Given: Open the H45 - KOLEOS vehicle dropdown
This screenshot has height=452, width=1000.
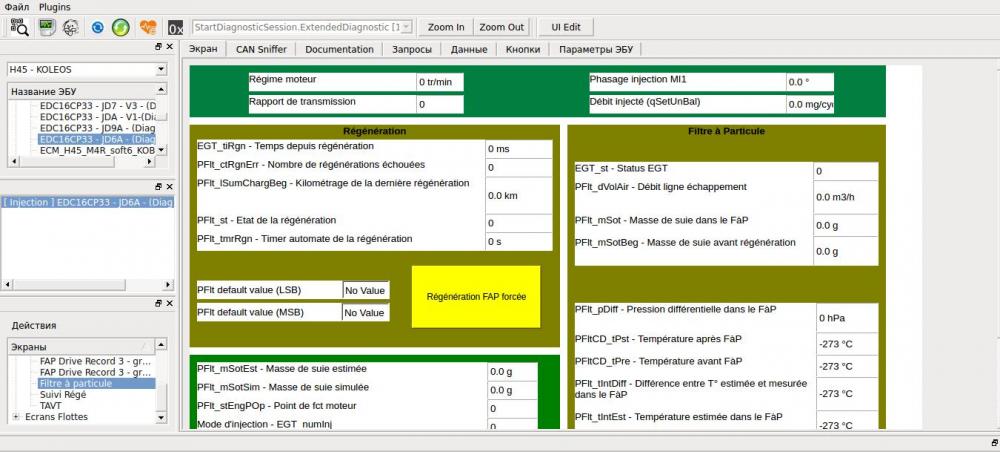Looking at the screenshot, I should 161,69.
